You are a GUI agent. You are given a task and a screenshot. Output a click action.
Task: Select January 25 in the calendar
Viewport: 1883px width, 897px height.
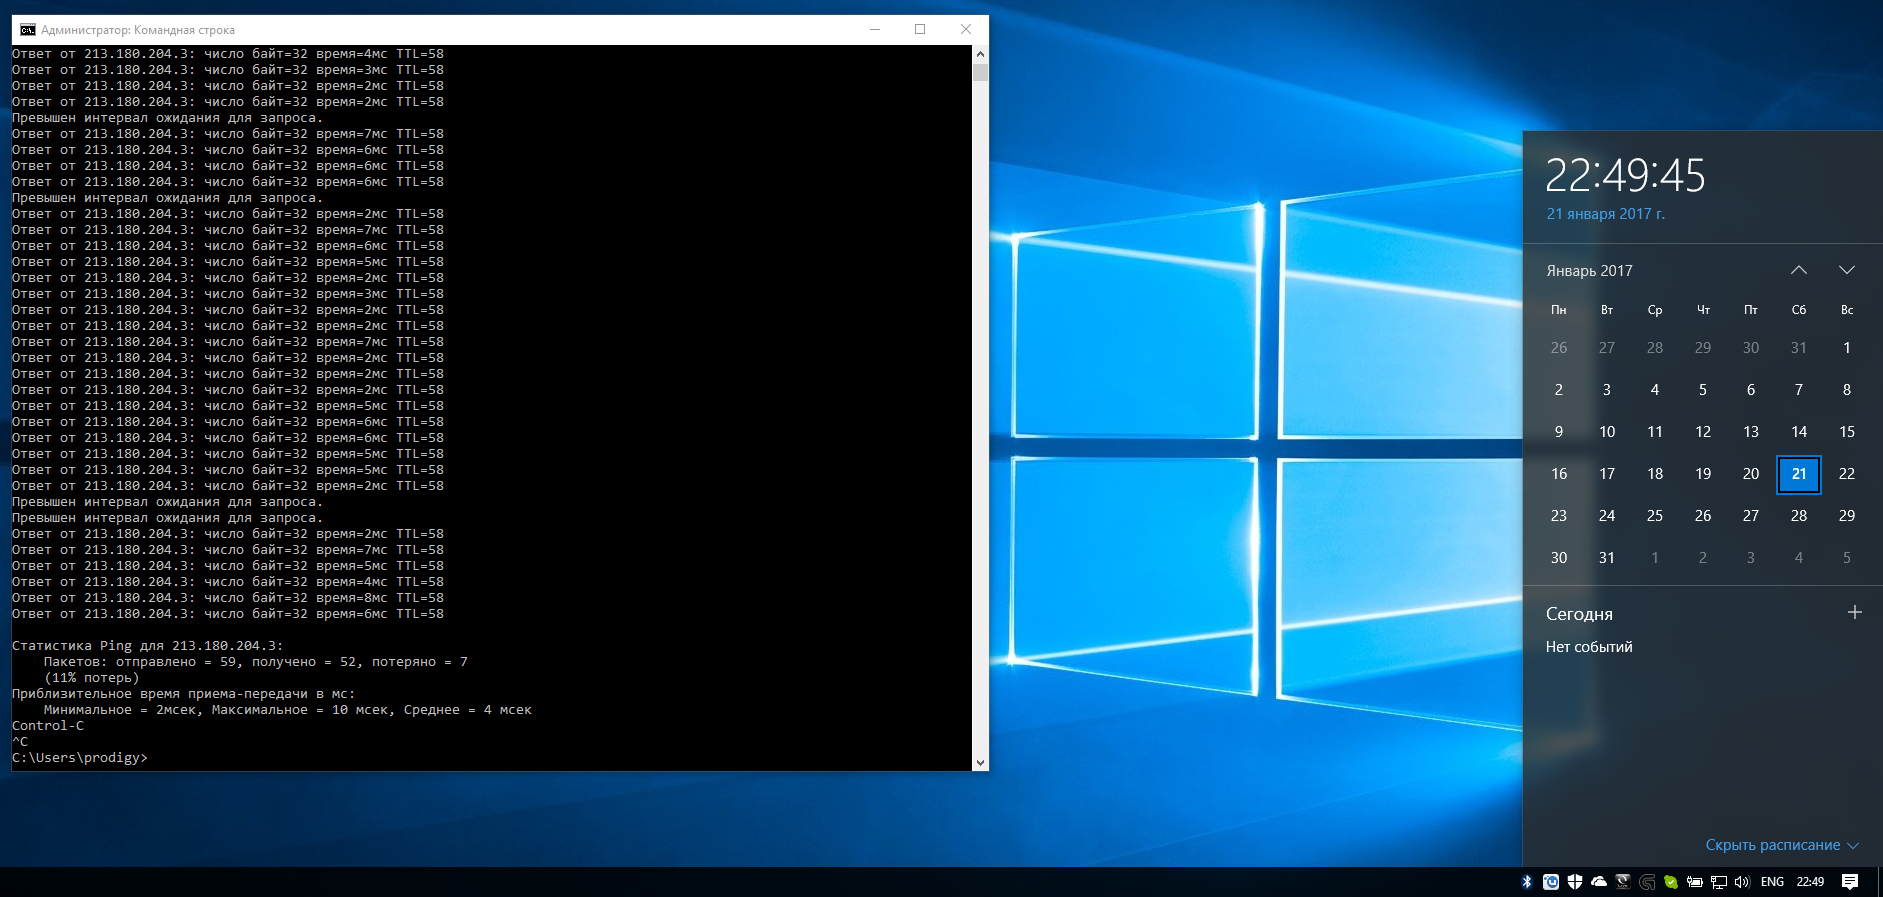(1655, 516)
